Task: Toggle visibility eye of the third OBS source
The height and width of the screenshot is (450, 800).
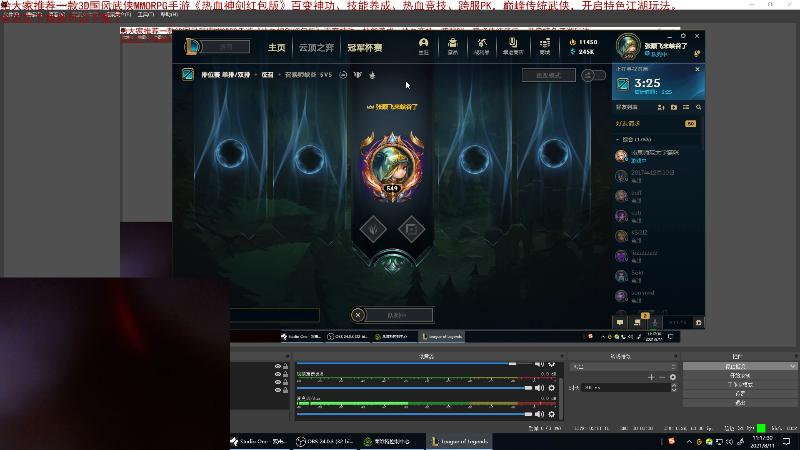Action: point(278,382)
